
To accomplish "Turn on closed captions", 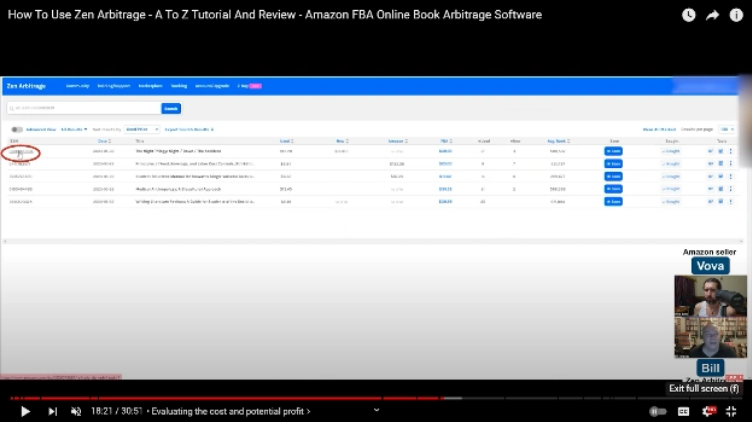I will tap(683, 411).
